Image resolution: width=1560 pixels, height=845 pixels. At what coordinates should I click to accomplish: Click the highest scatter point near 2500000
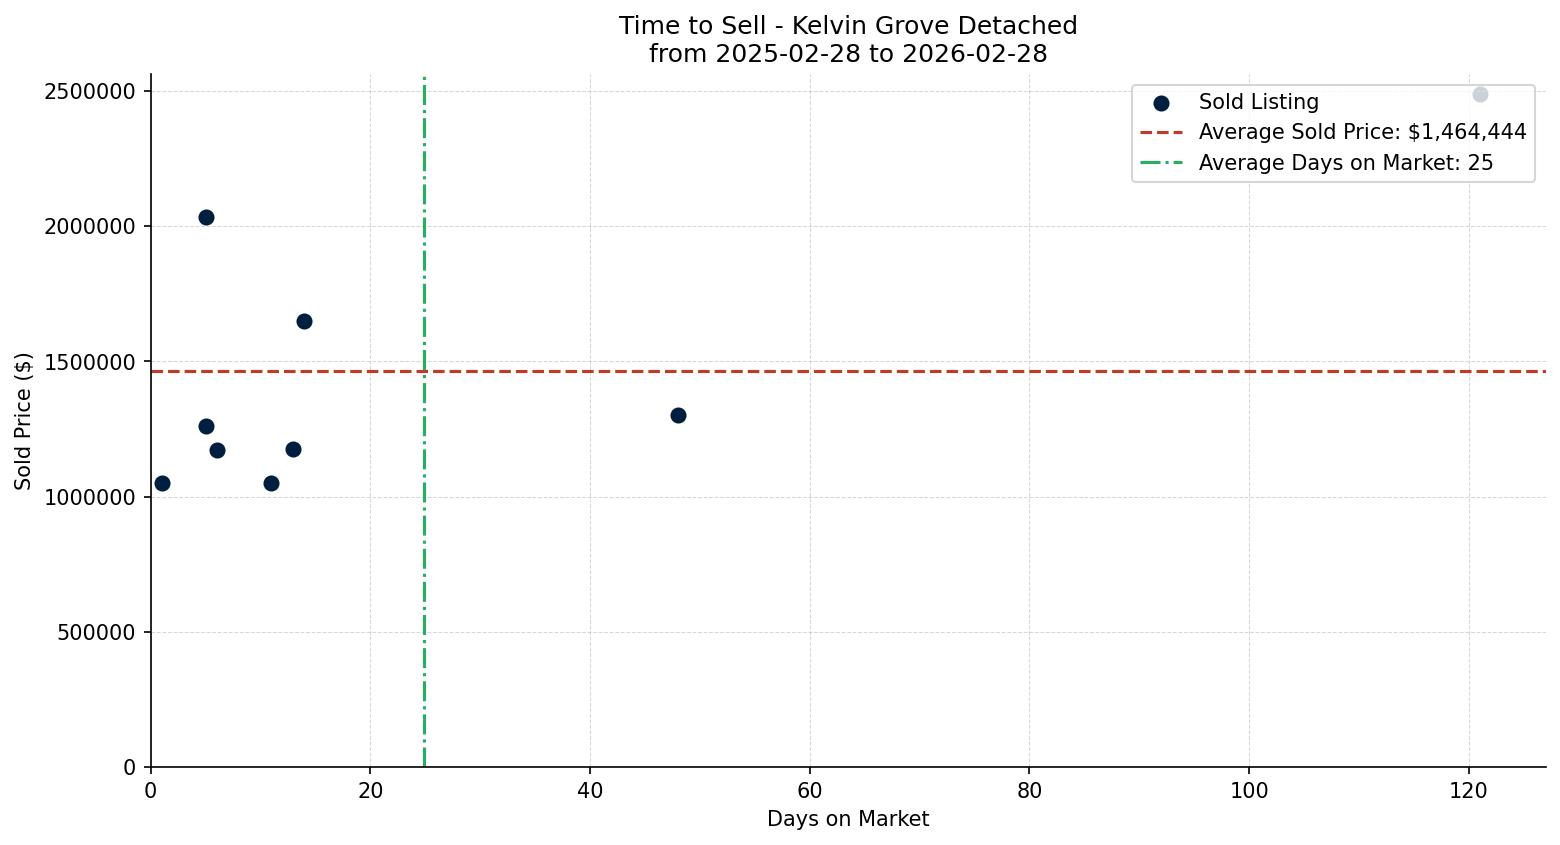point(1481,94)
